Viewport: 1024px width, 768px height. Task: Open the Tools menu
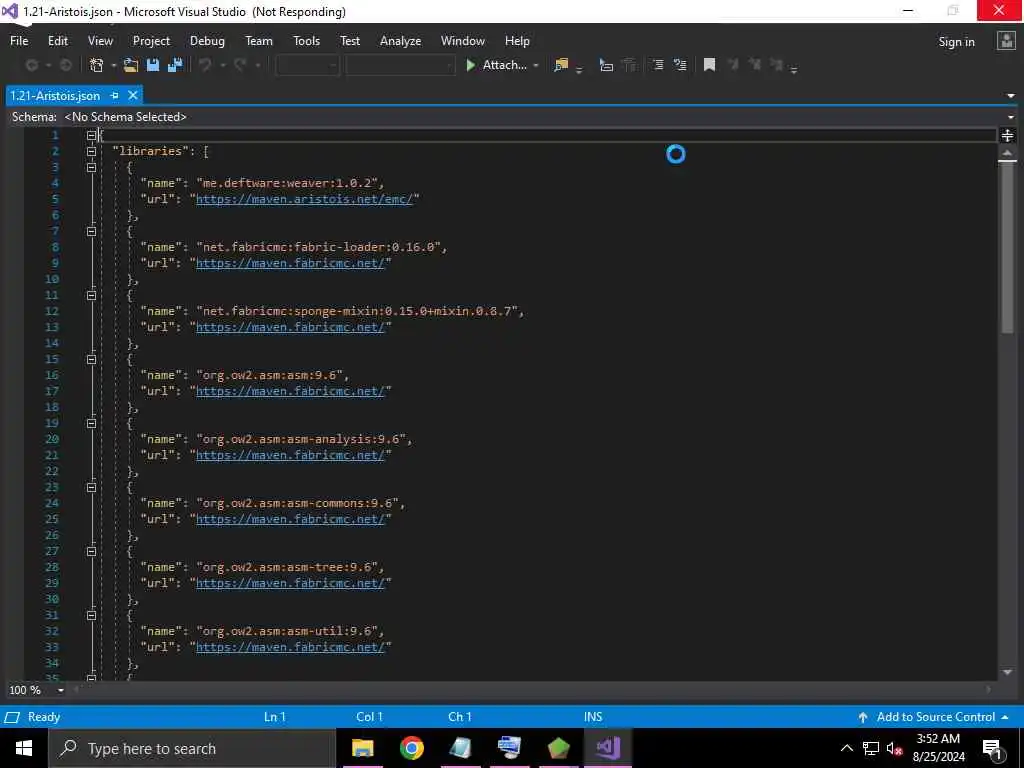tap(306, 40)
